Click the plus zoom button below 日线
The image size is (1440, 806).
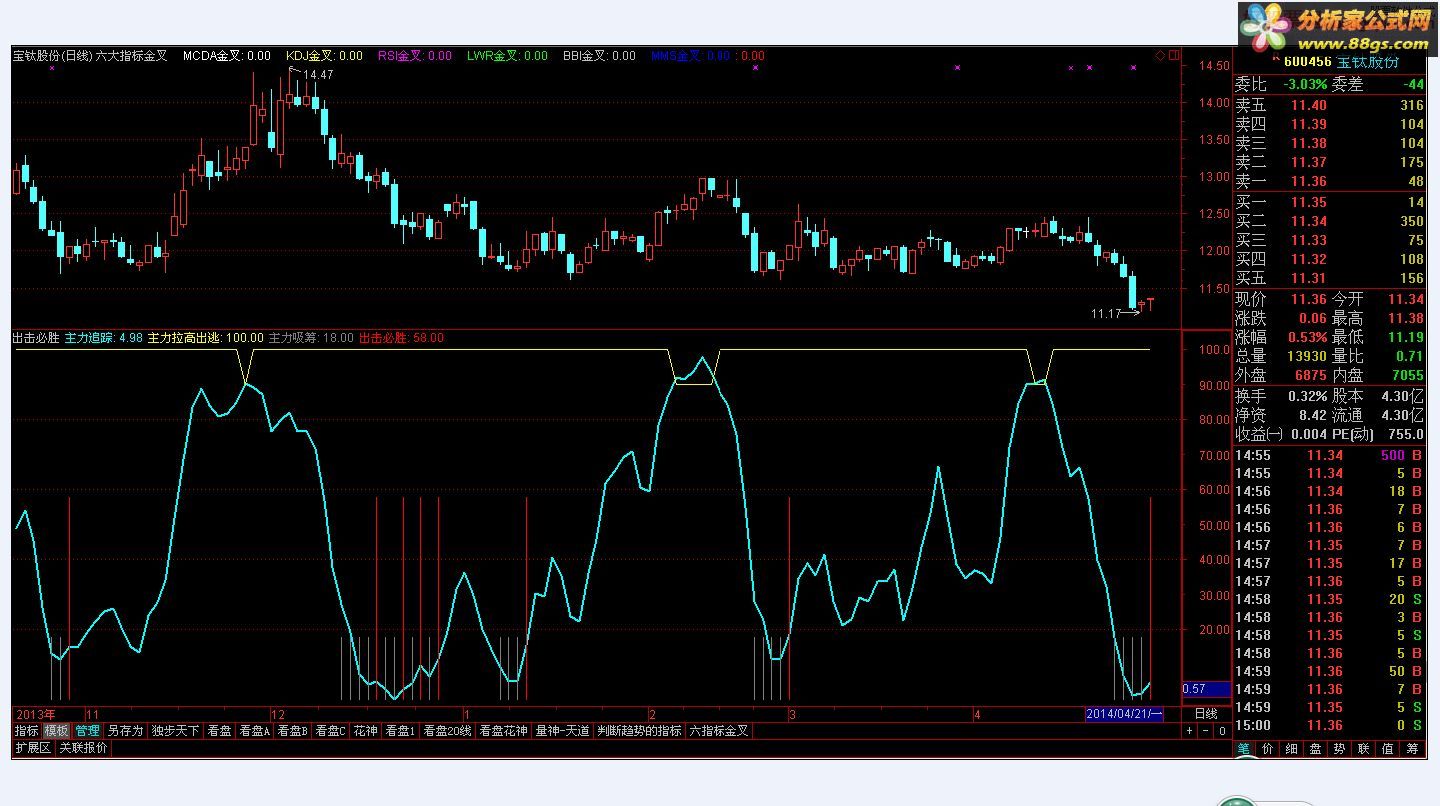coord(1189,731)
